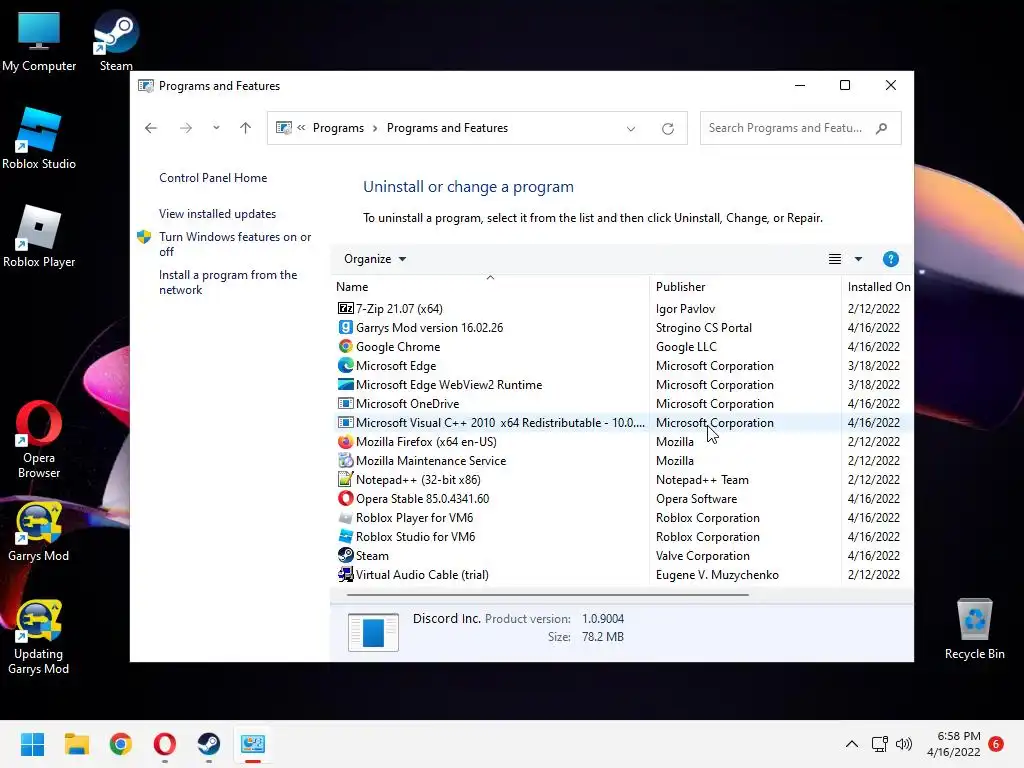Click date and time in taskbar
This screenshot has width=1024, height=768.
(954, 744)
